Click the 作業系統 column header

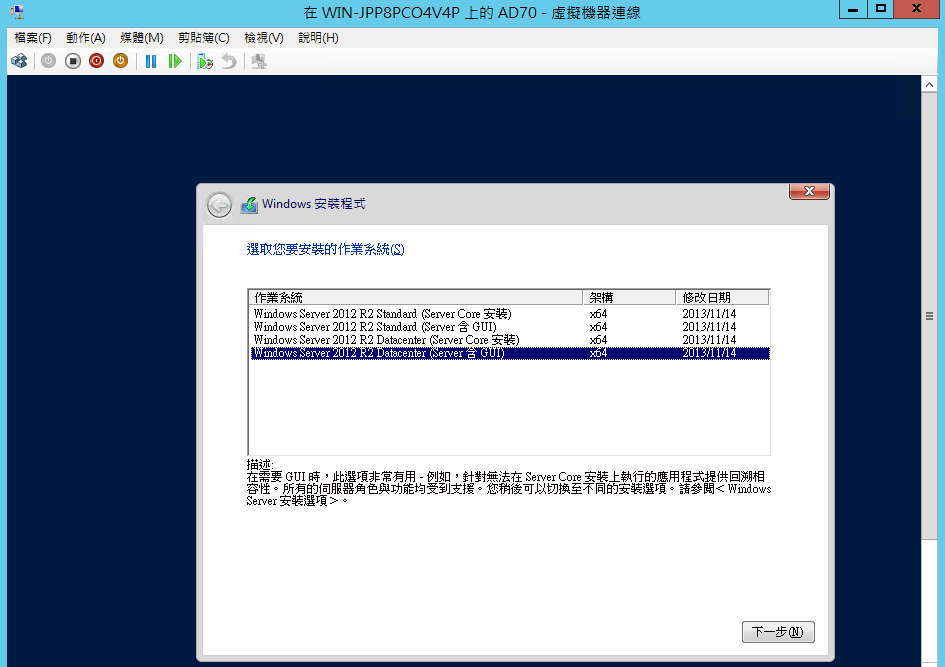415,297
